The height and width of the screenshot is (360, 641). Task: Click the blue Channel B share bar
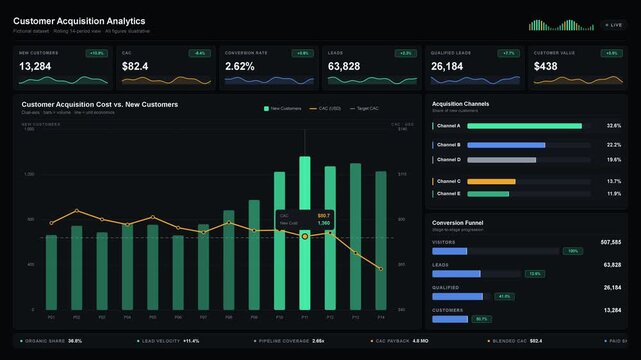coord(506,145)
